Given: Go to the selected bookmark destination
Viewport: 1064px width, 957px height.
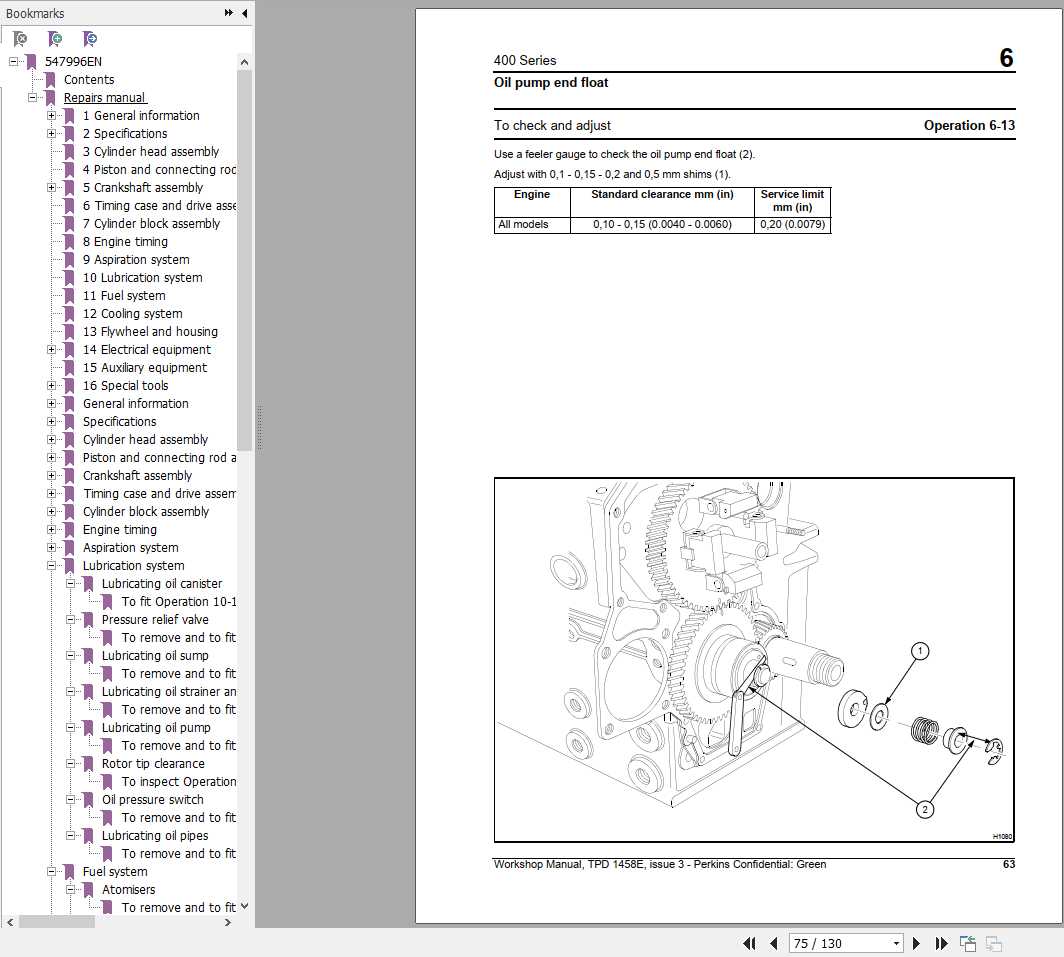Looking at the screenshot, I should pyautogui.click(x=90, y=38).
